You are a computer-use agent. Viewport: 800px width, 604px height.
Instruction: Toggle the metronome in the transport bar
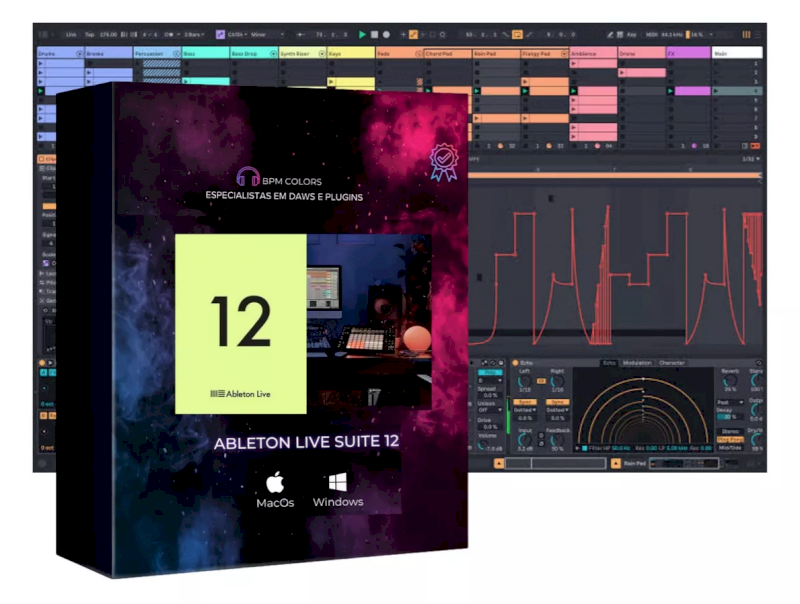(169, 34)
